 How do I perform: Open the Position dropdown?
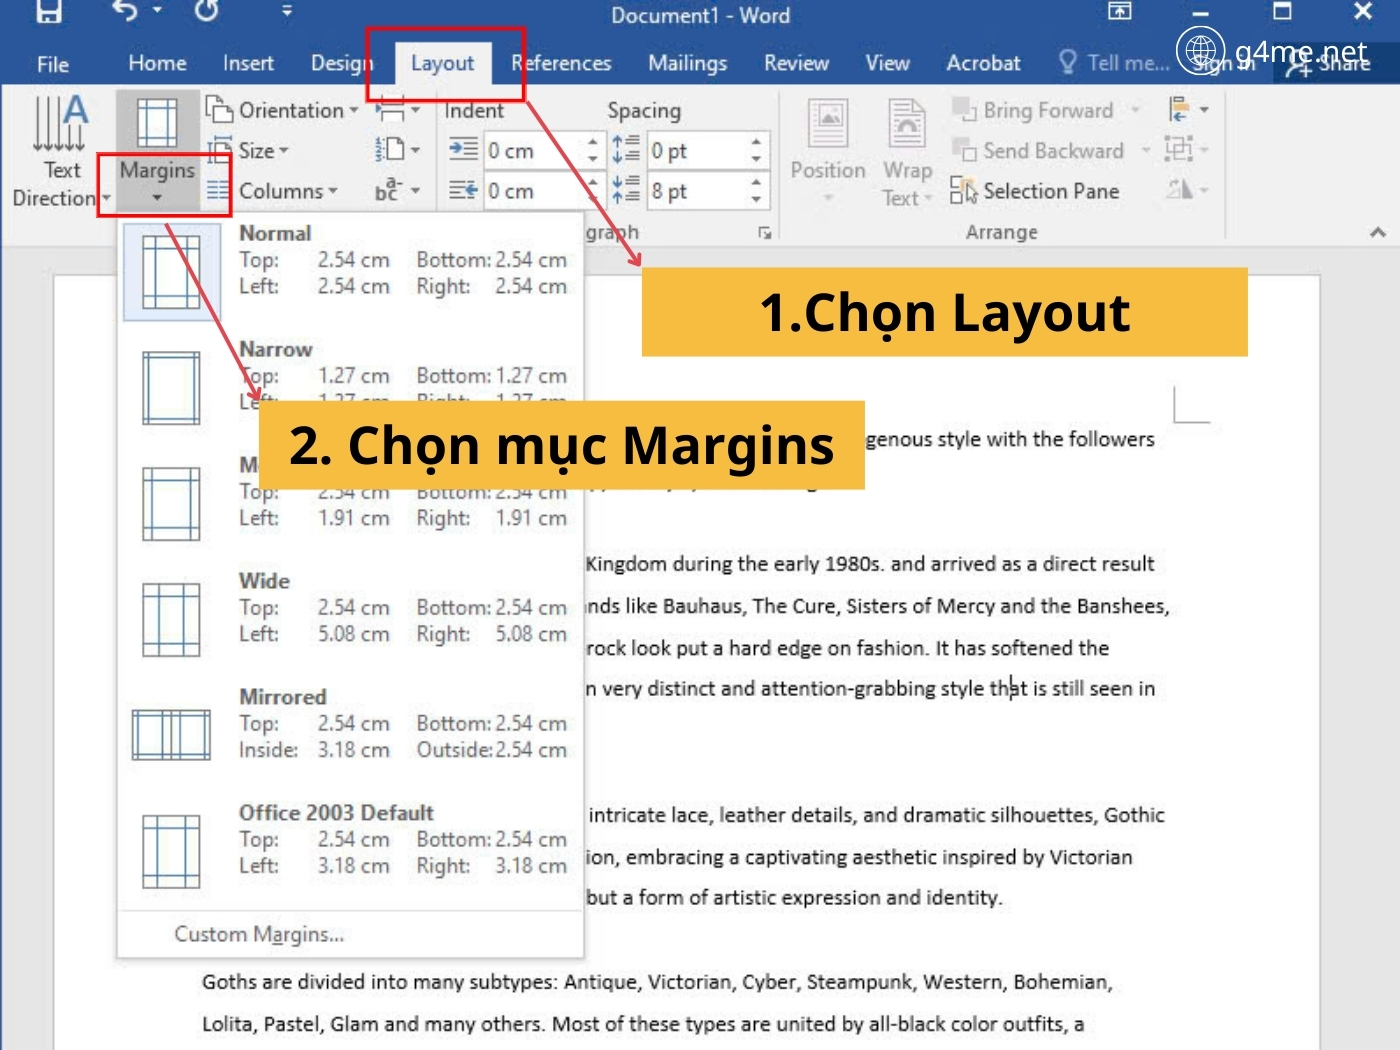(x=828, y=150)
